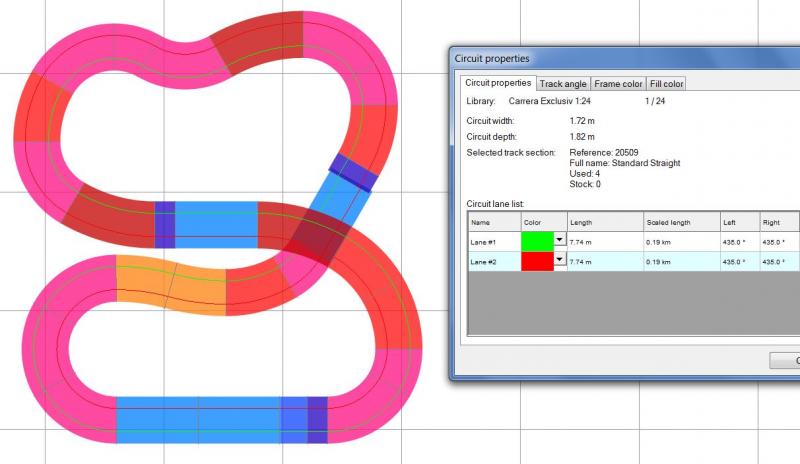Open Lane #1 color dropdown arrow
Screen dimensions: 800x464
pyautogui.click(x=559, y=241)
